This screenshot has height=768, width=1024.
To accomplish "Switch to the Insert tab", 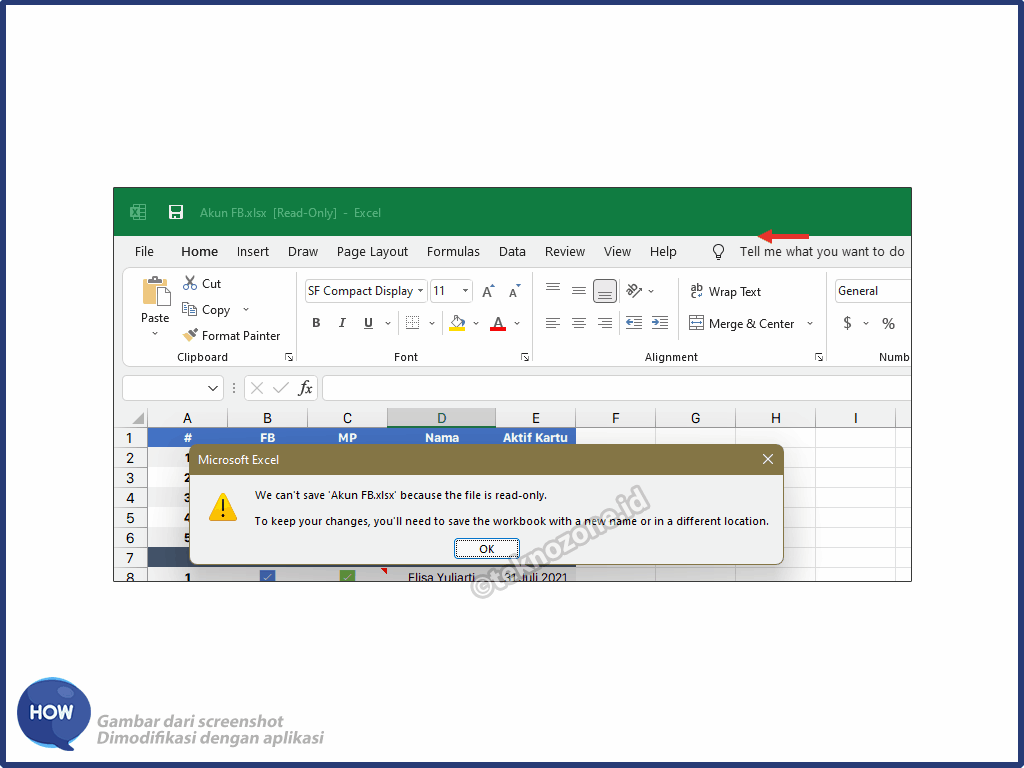I will [x=253, y=251].
